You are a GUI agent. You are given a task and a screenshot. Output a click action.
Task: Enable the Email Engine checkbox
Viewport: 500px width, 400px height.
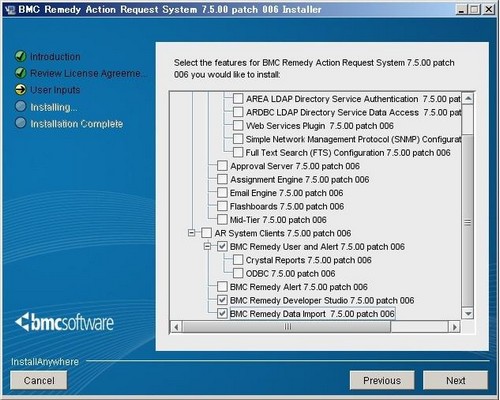click(x=222, y=193)
